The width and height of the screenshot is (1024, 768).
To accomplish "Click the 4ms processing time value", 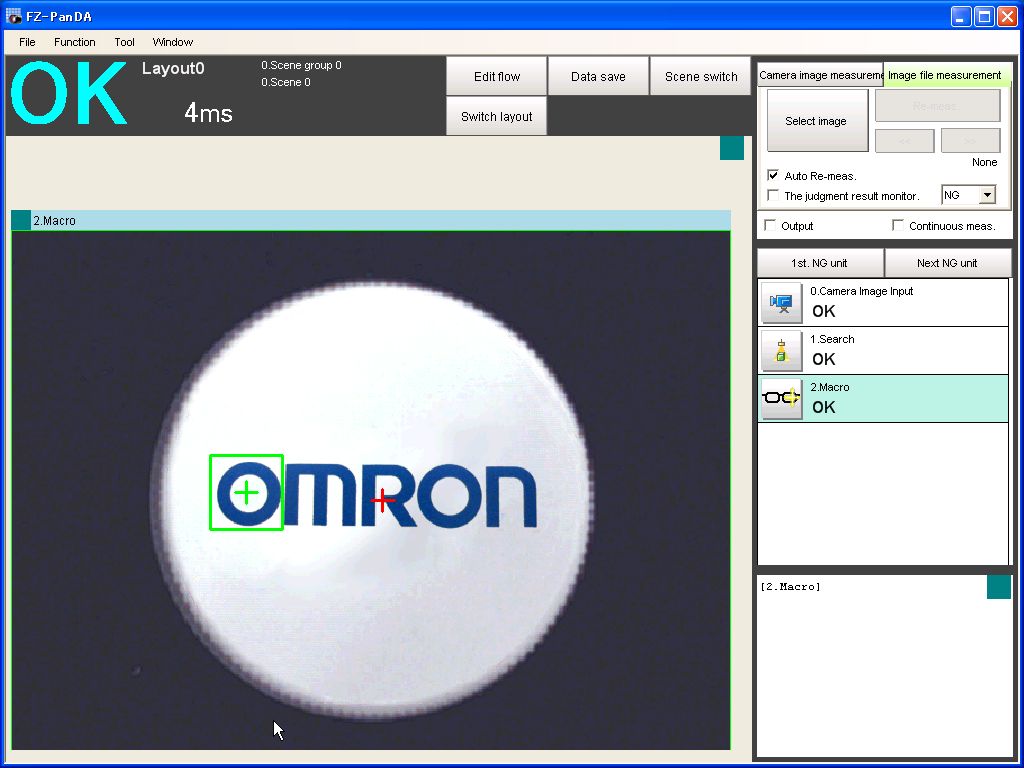I will tap(208, 113).
